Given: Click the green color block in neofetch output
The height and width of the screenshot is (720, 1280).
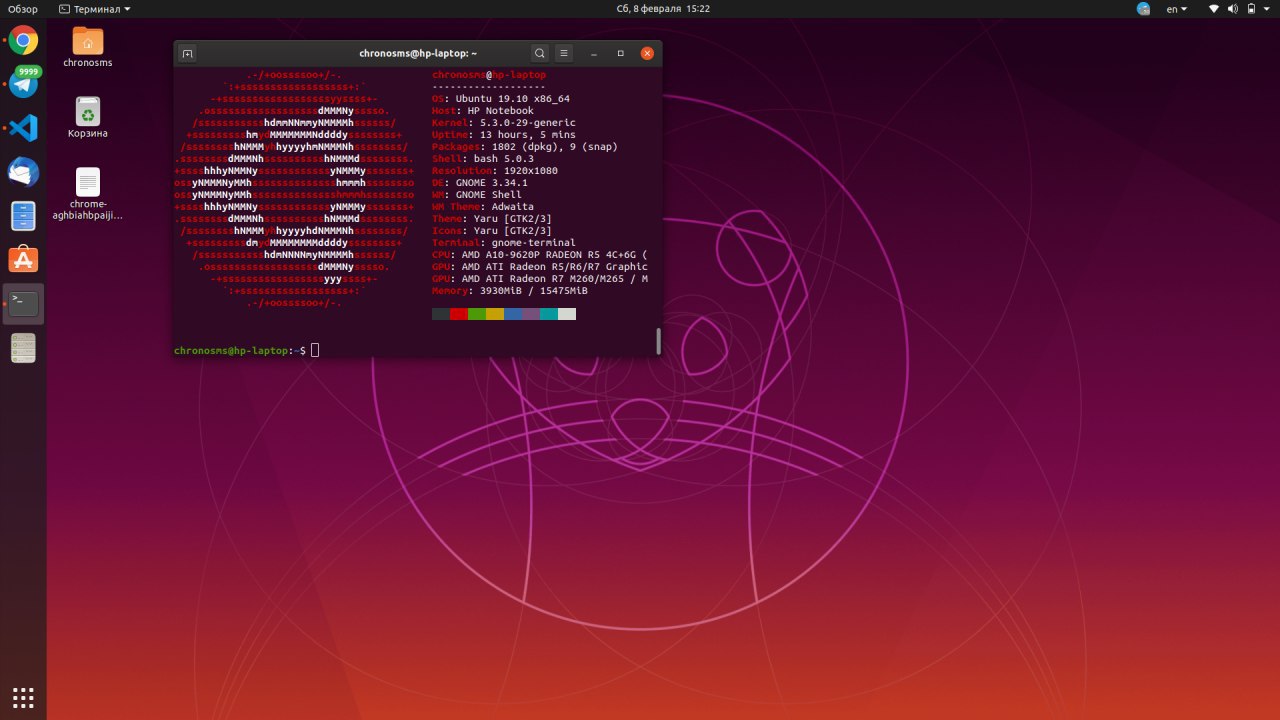Looking at the screenshot, I should (x=477, y=314).
